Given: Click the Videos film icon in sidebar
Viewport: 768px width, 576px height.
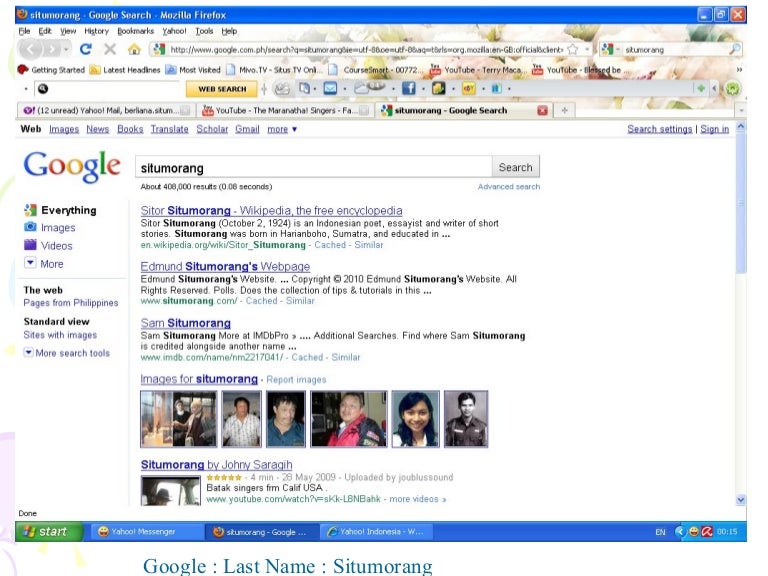Looking at the screenshot, I should pyautogui.click(x=30, y=244).
